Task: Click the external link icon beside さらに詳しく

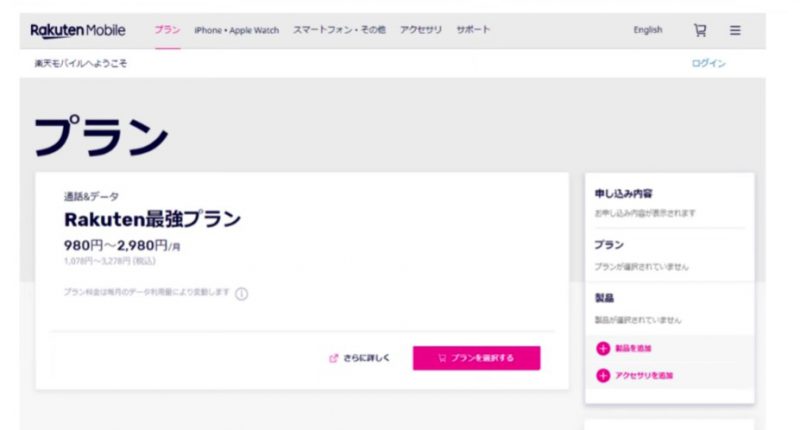Action: [x=334, y=358]
